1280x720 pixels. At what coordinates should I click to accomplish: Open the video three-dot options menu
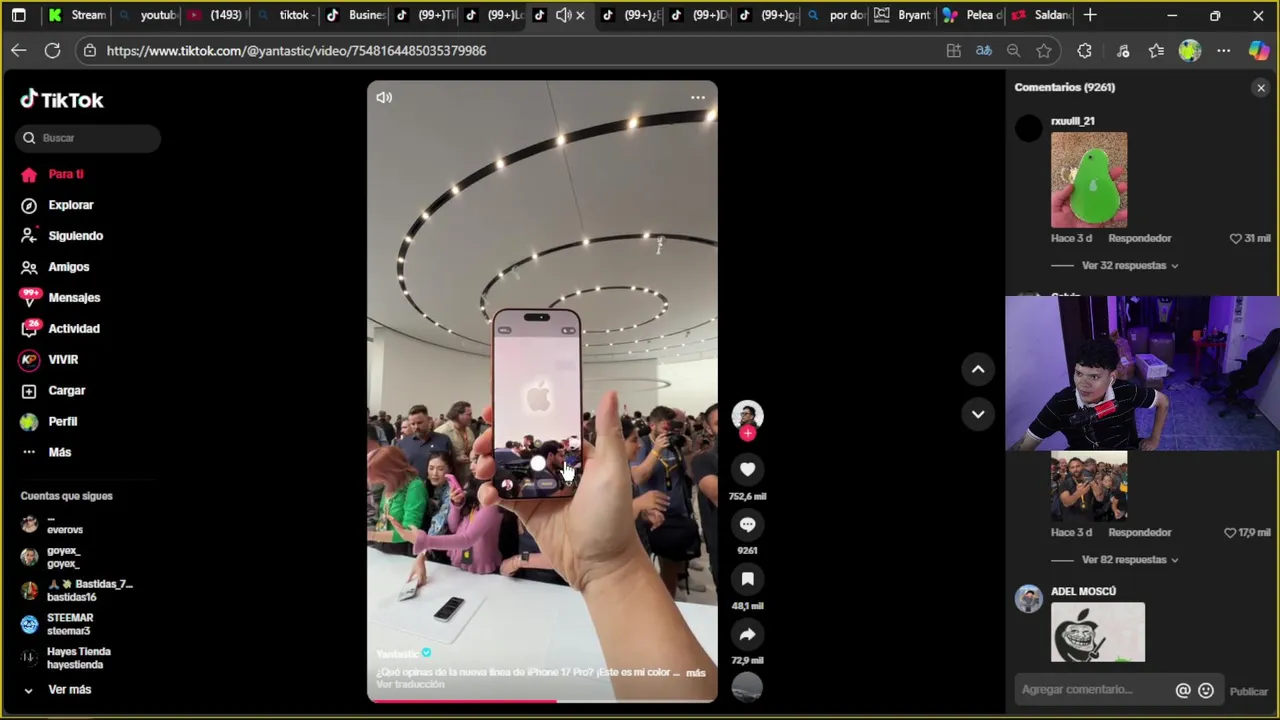coord(698,97)
